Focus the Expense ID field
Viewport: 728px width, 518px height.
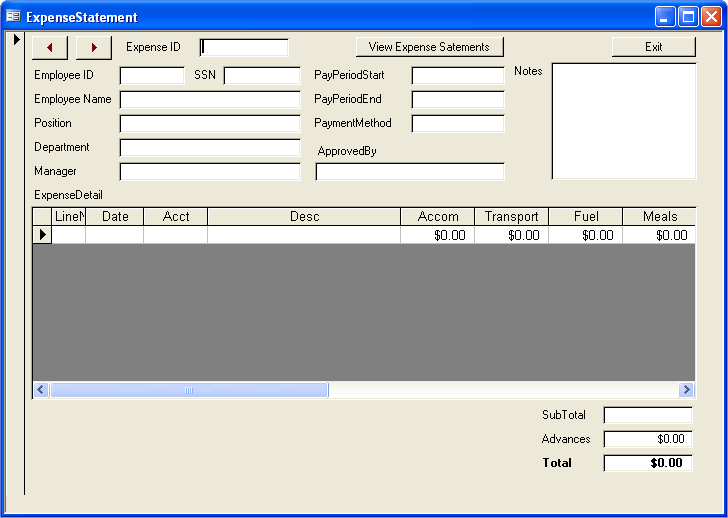(x=245, y=47)
